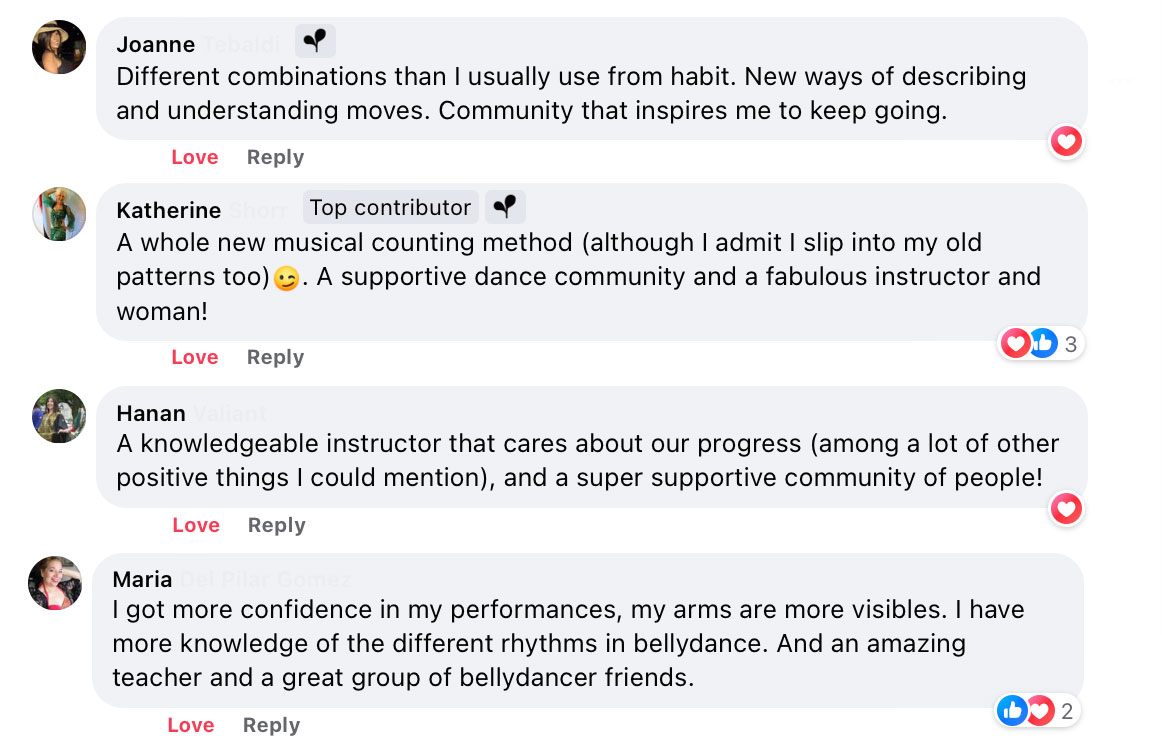The height and width of the screenshot is (744, 1162).
Task: Open heart reaction on Joanne's comment
Action: (x=1066, y=141)
